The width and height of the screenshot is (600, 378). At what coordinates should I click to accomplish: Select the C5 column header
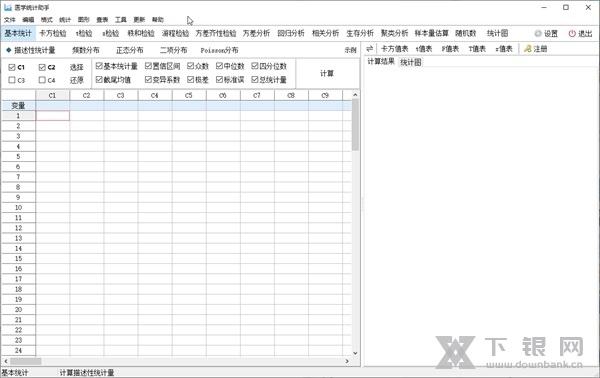pyautogui.click(x=189, y=95)
